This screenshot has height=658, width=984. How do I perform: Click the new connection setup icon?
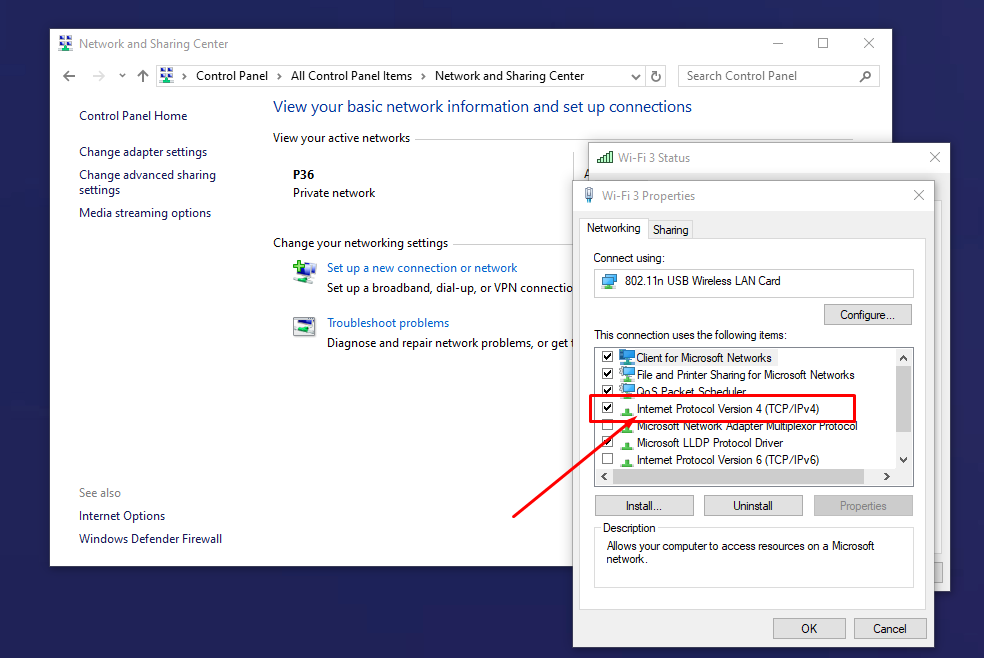pyautogui.click(x=304, y=272)
